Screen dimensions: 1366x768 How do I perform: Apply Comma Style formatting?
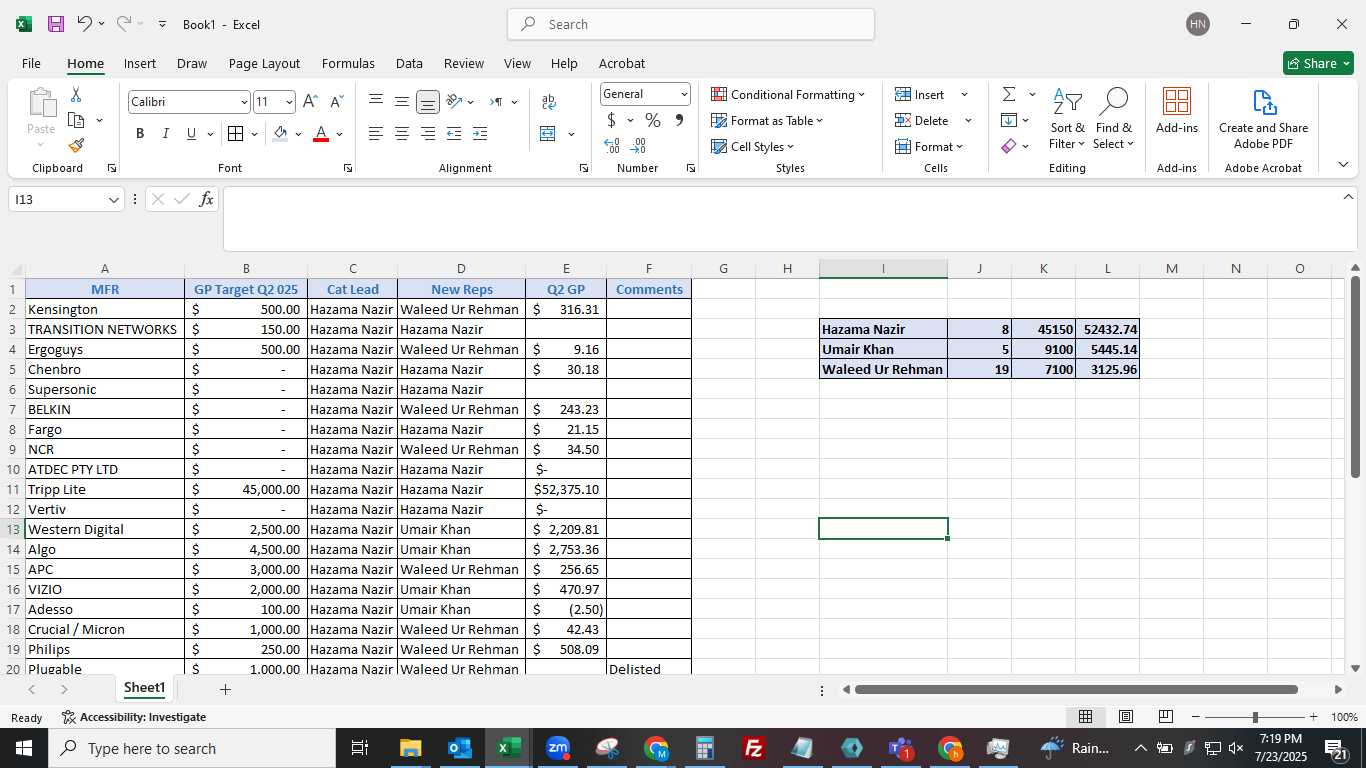pos(679,120)
